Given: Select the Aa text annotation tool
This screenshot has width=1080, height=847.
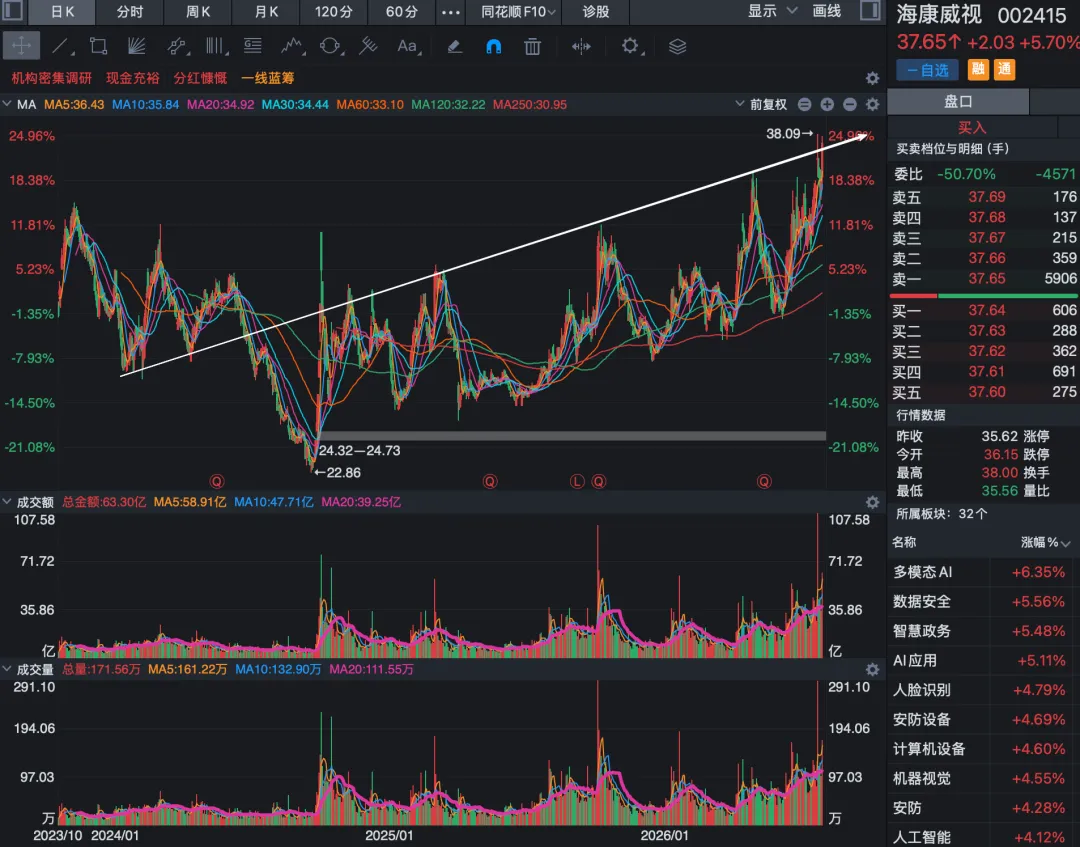Looking at the screenshot, I should click(x=408, y=46).
